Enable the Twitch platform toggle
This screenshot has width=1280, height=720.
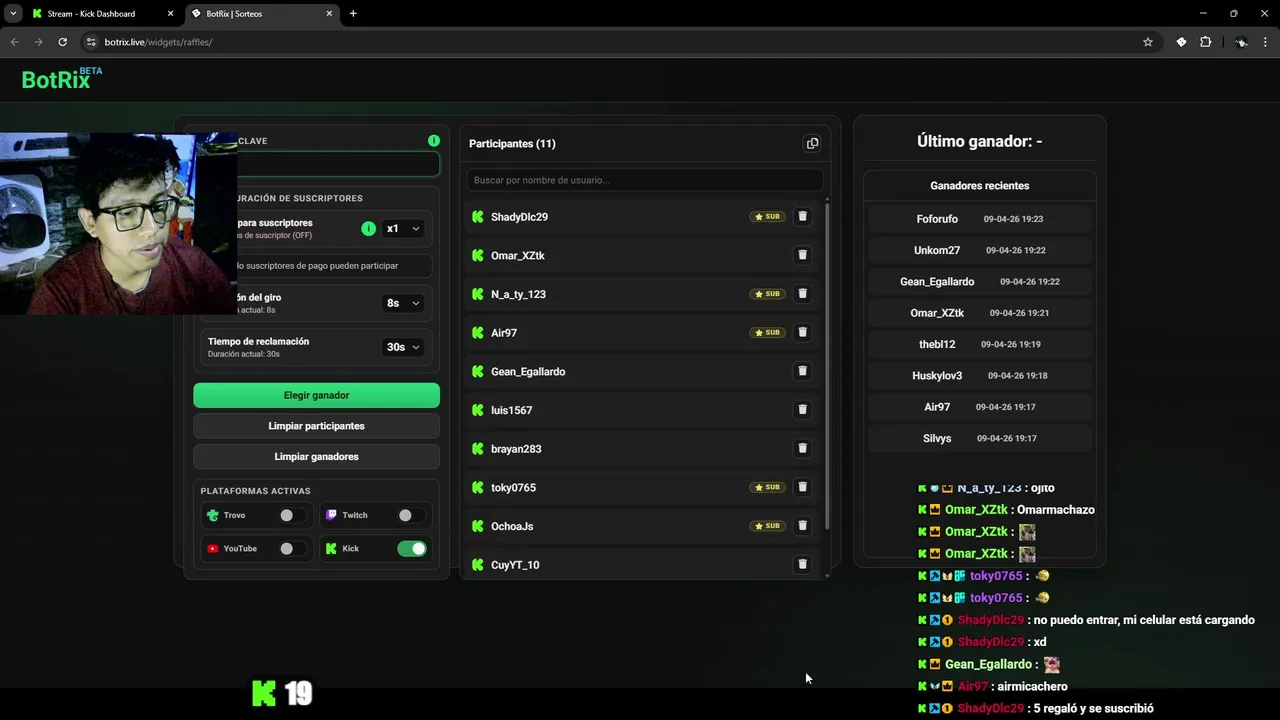pos(411,515)
